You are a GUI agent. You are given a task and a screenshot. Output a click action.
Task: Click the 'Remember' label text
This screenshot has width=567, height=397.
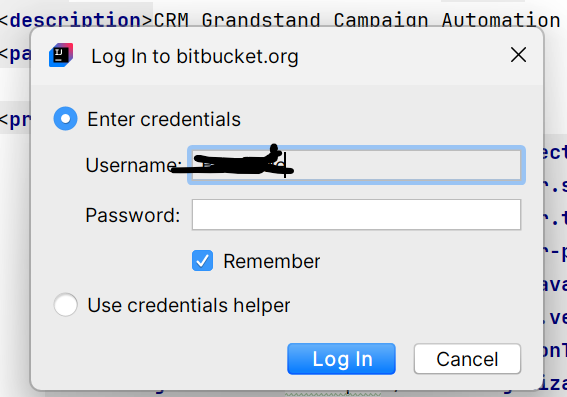[x=272, y=261]
